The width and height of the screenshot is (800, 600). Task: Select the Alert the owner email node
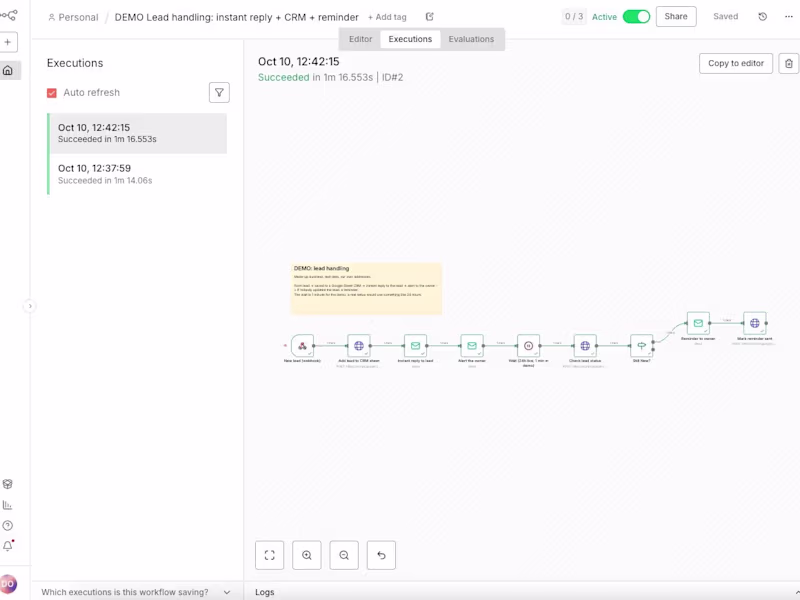click(472, 346)
